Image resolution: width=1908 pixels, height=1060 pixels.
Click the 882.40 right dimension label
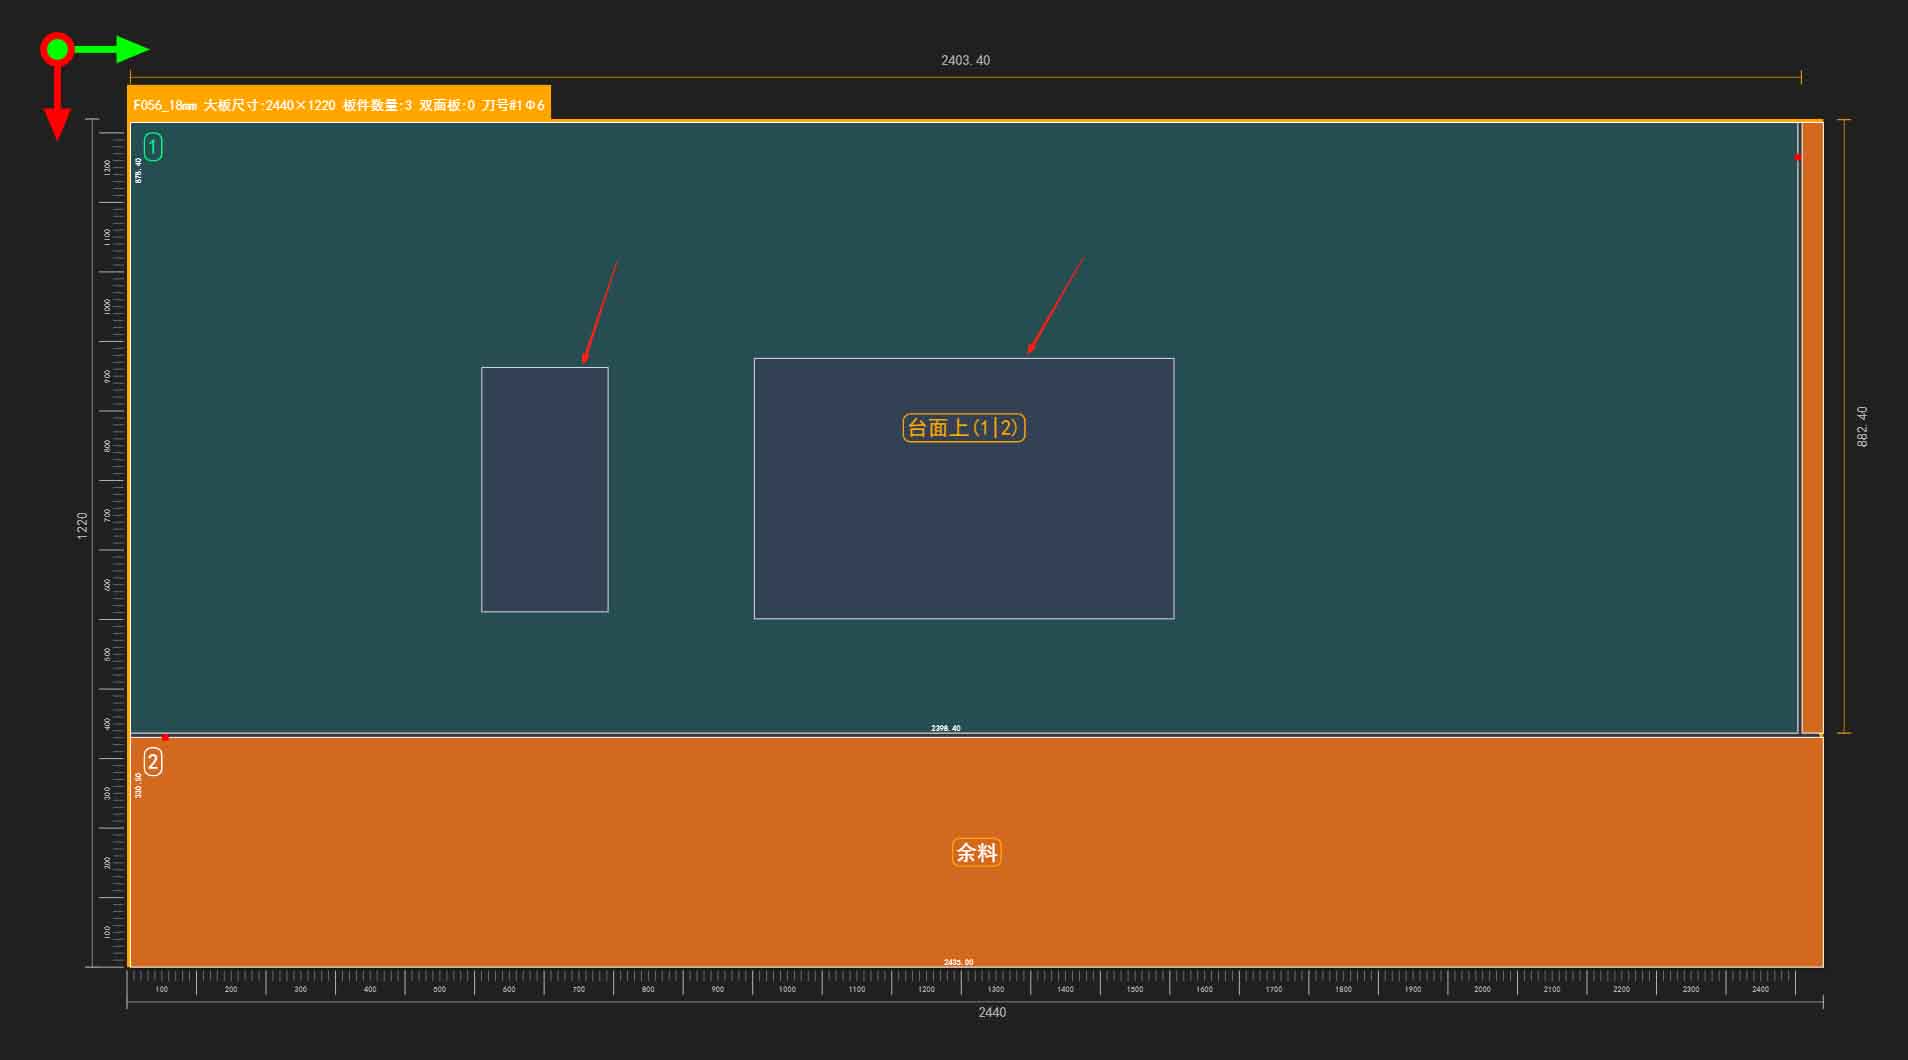coord(1862,426)
